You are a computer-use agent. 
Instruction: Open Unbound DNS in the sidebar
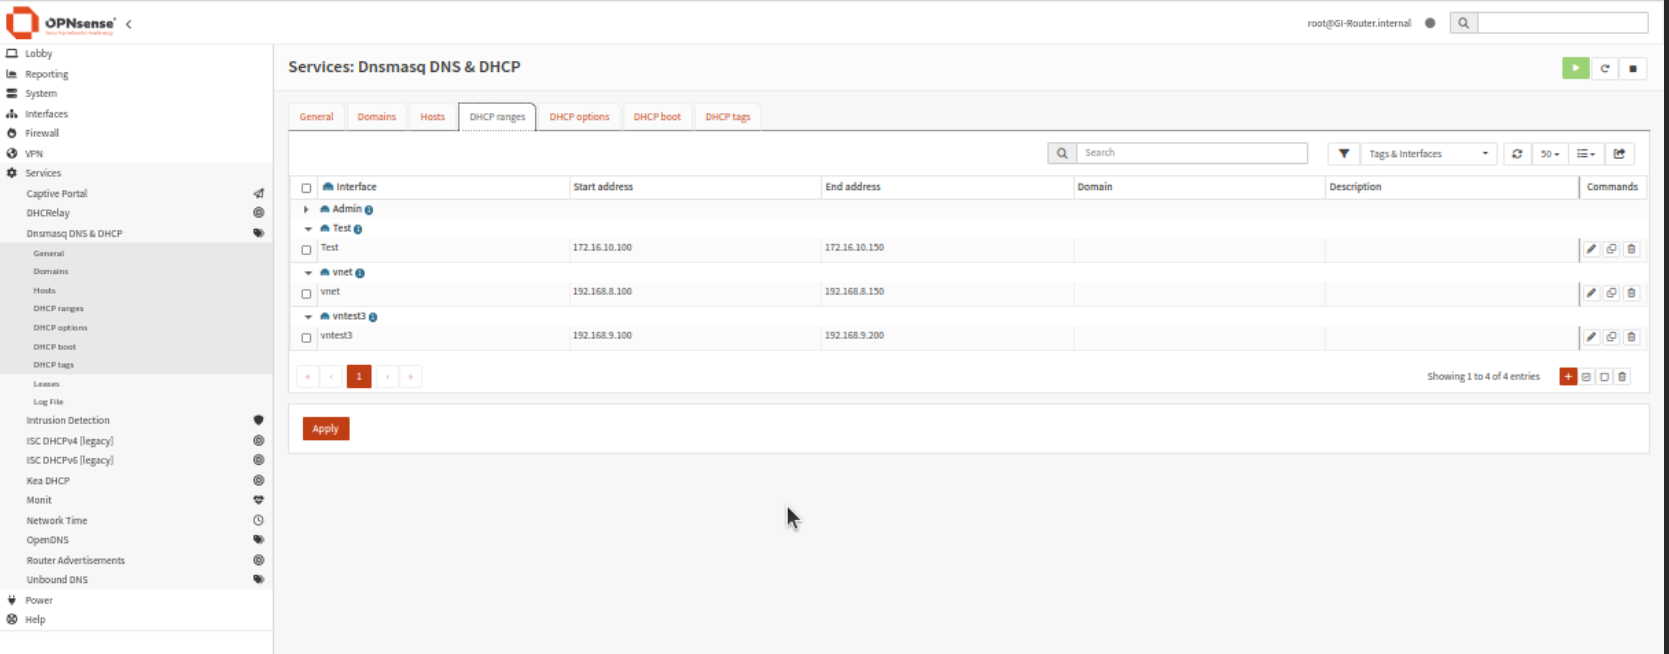(57, 580)
